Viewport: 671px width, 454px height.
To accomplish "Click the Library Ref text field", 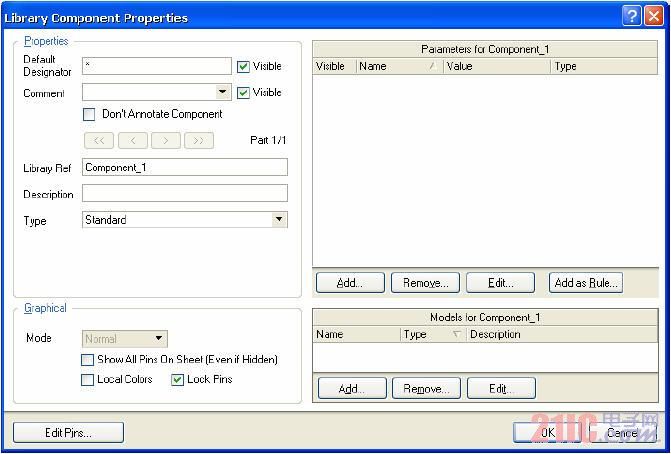I will point(185,168).
